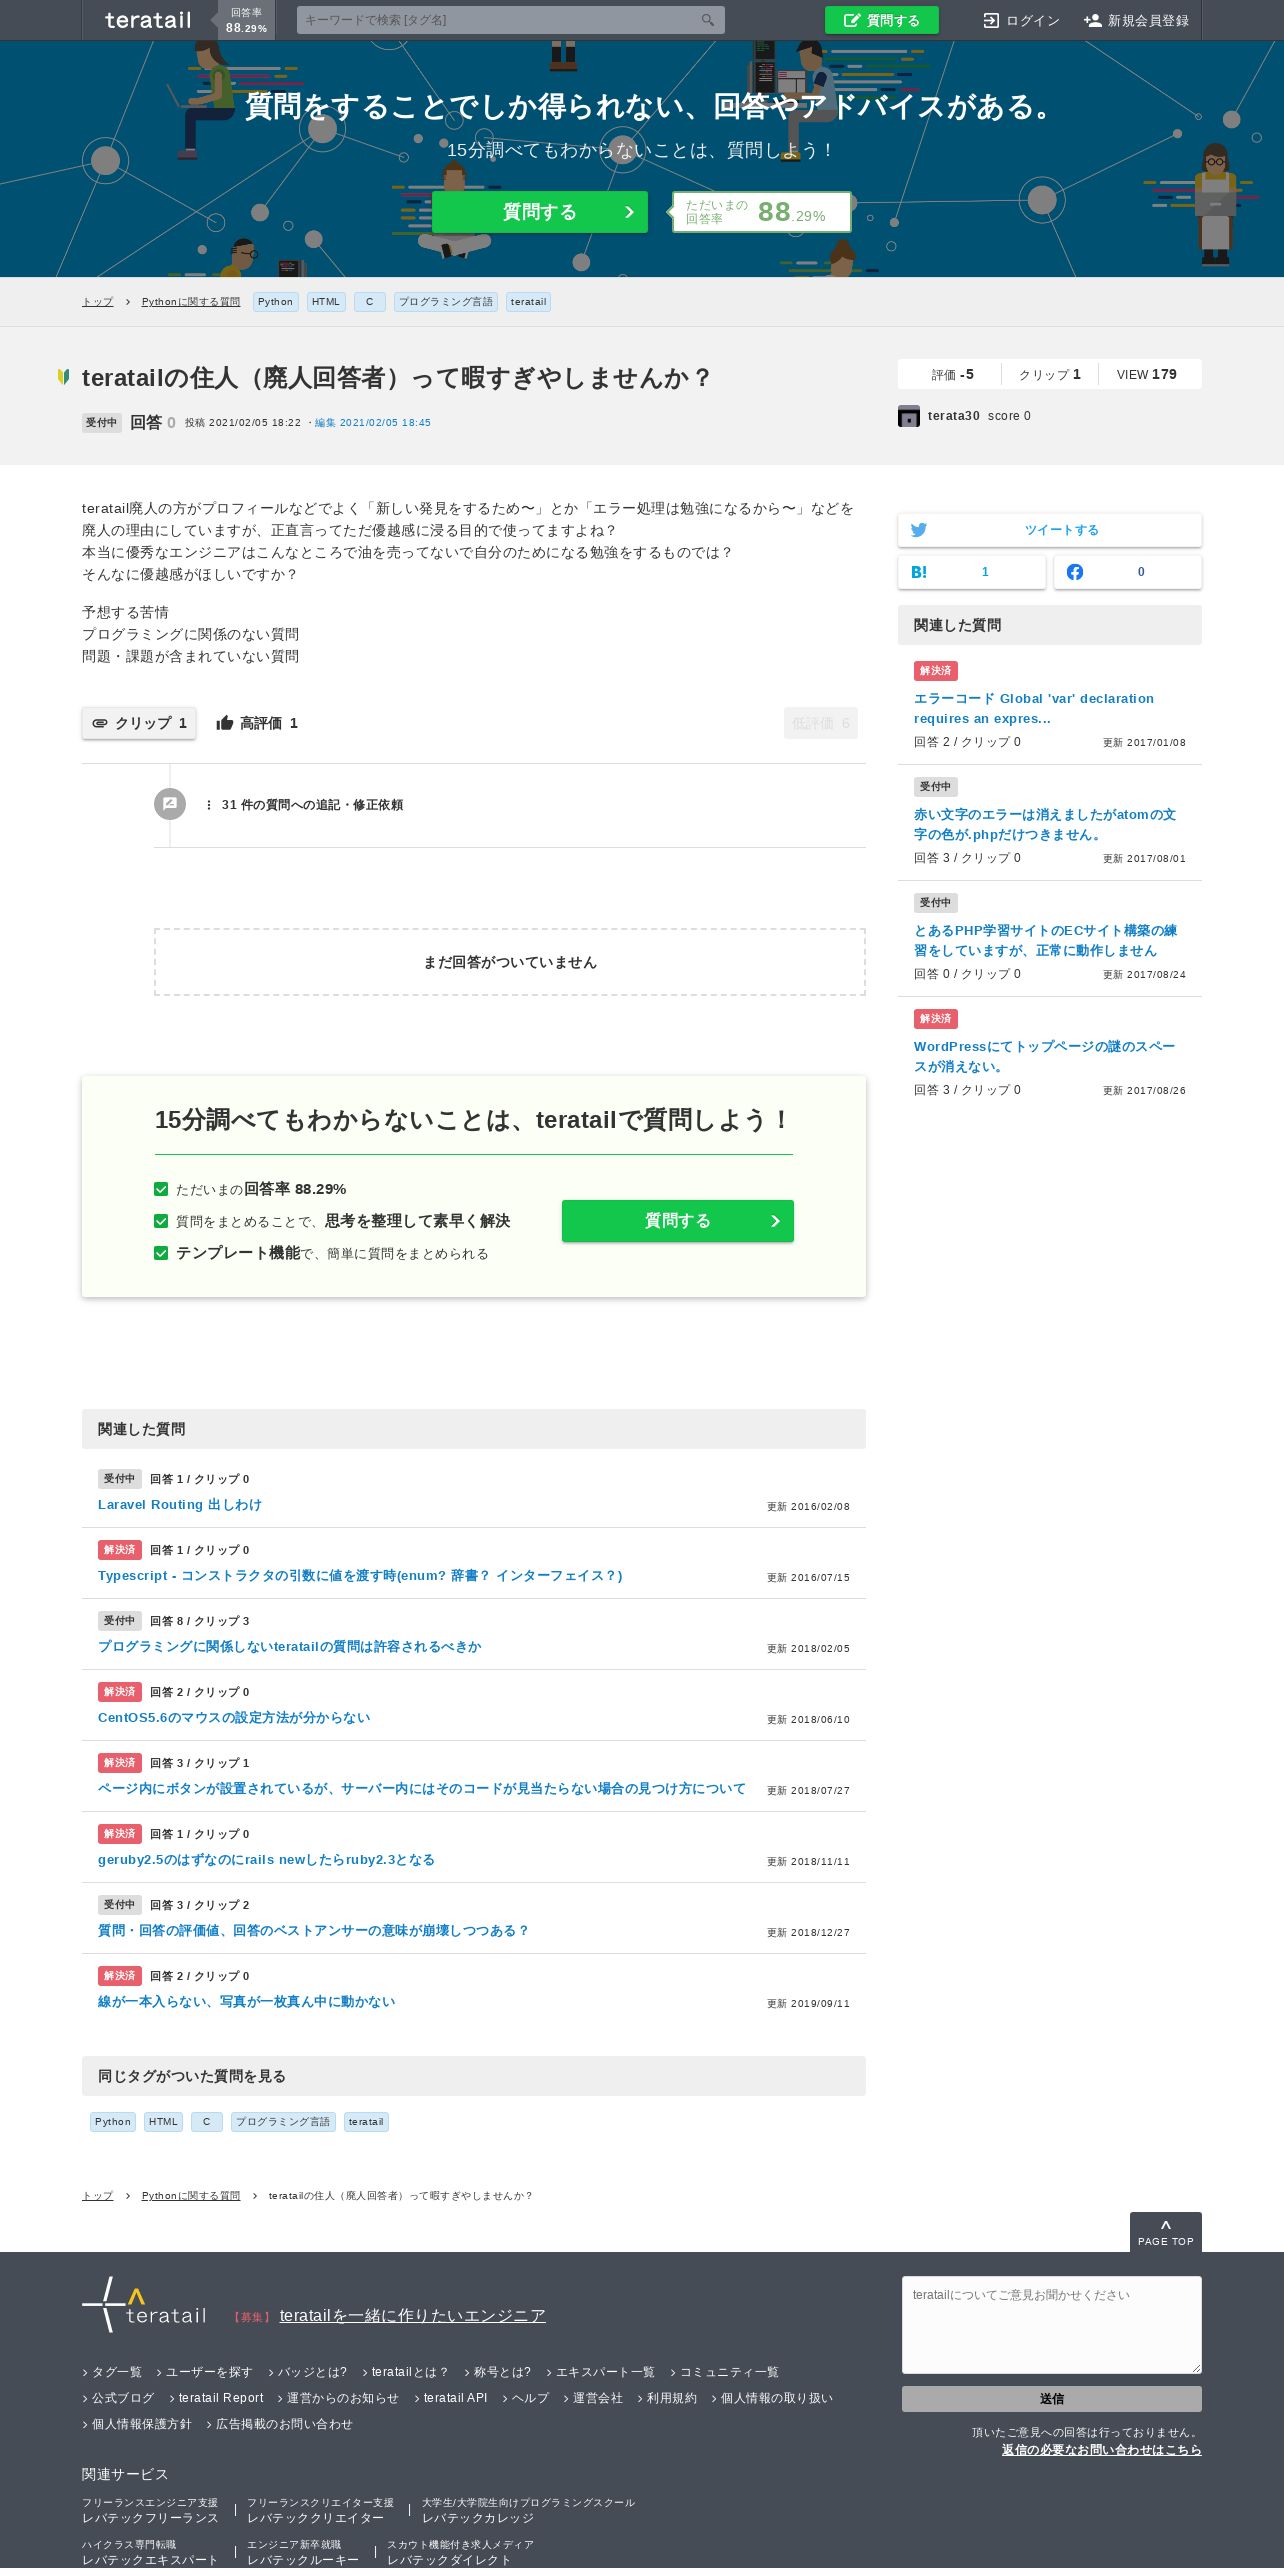1284x2568 pixels.
Task: Click タグ一覧 in footer
Action: (x=117, y=2372)
